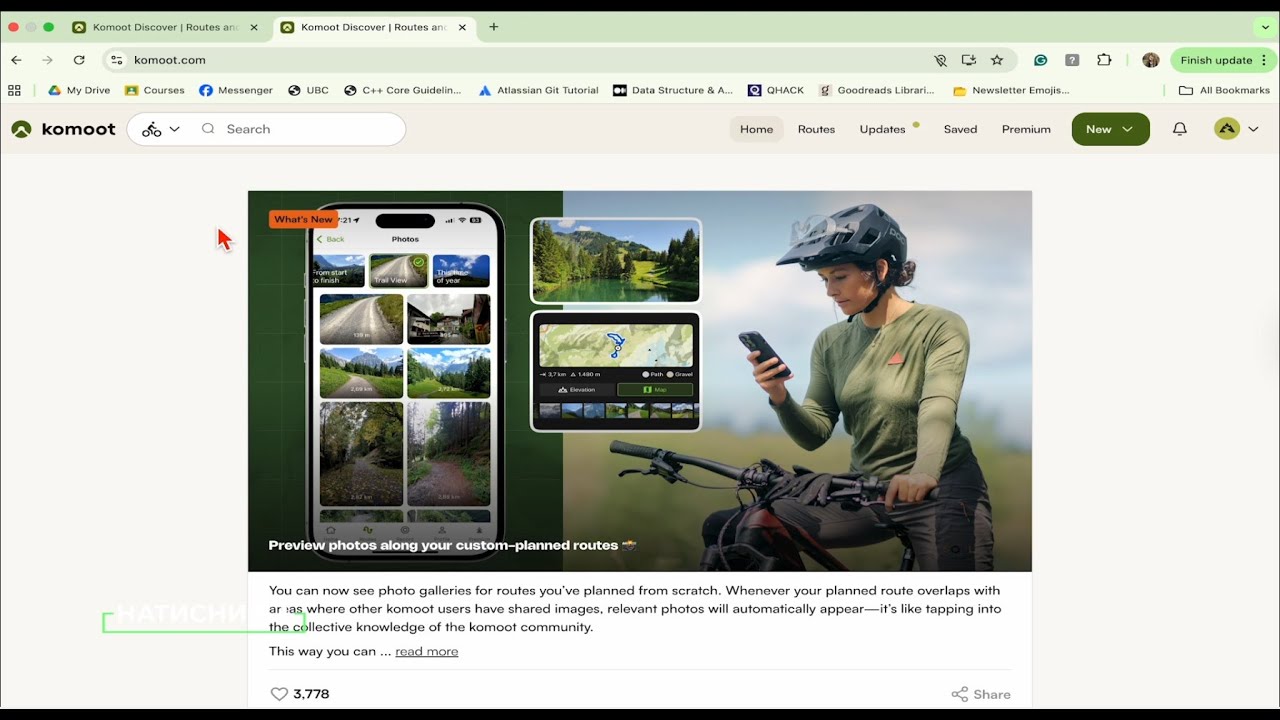
Task: Open the Saved tab
Action: 960,129
